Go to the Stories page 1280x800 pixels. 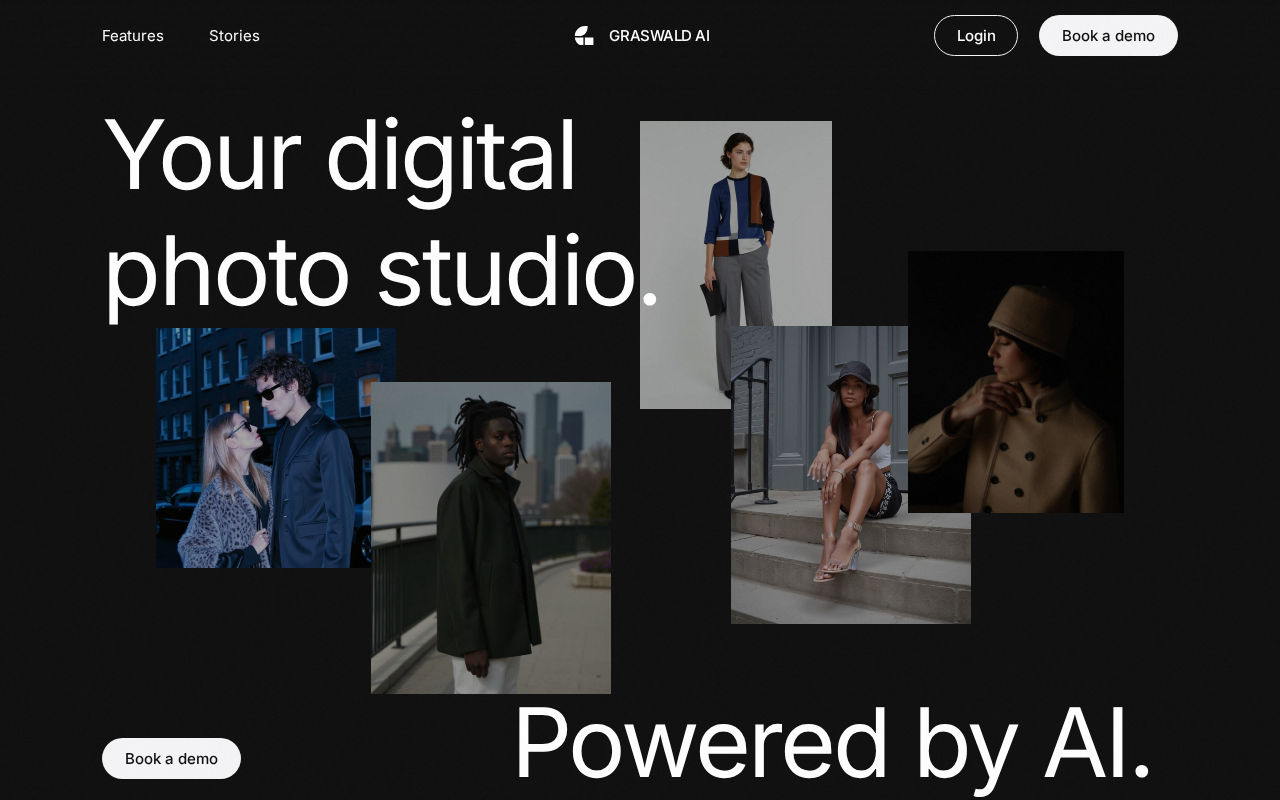[234, 36]
